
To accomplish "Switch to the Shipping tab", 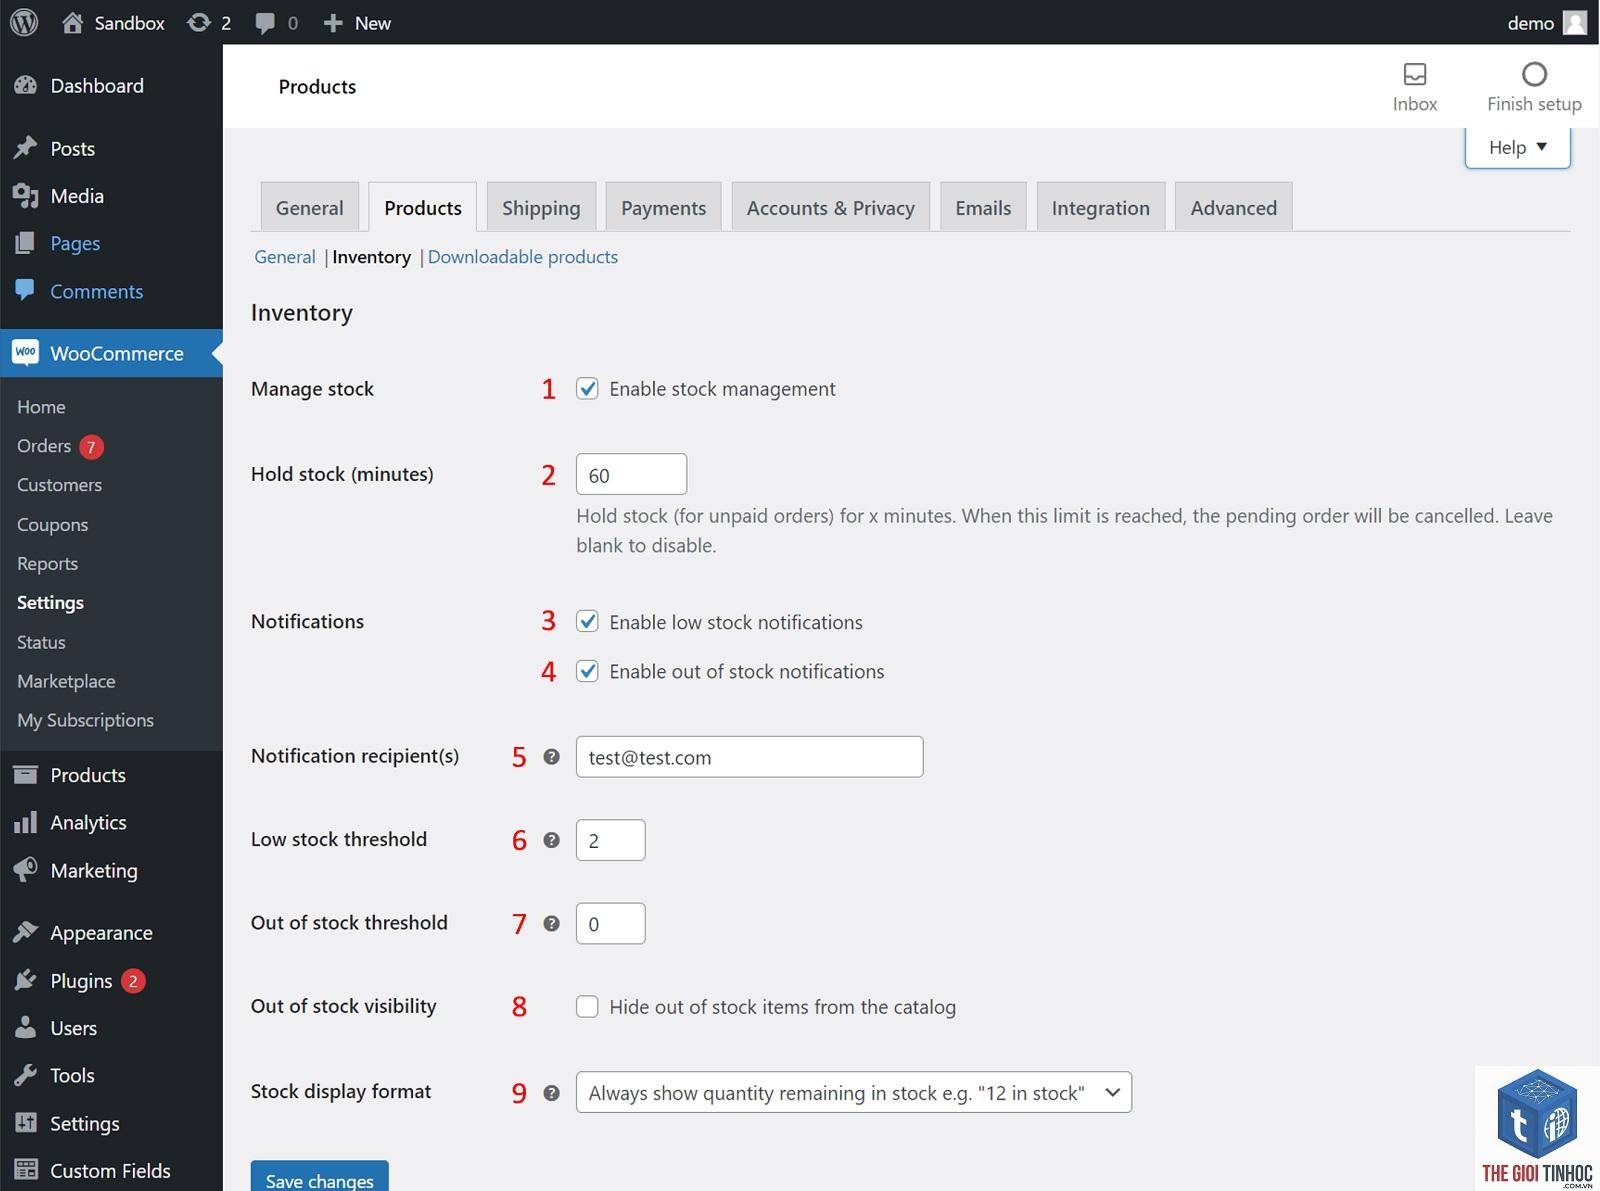I will point(541,207).
